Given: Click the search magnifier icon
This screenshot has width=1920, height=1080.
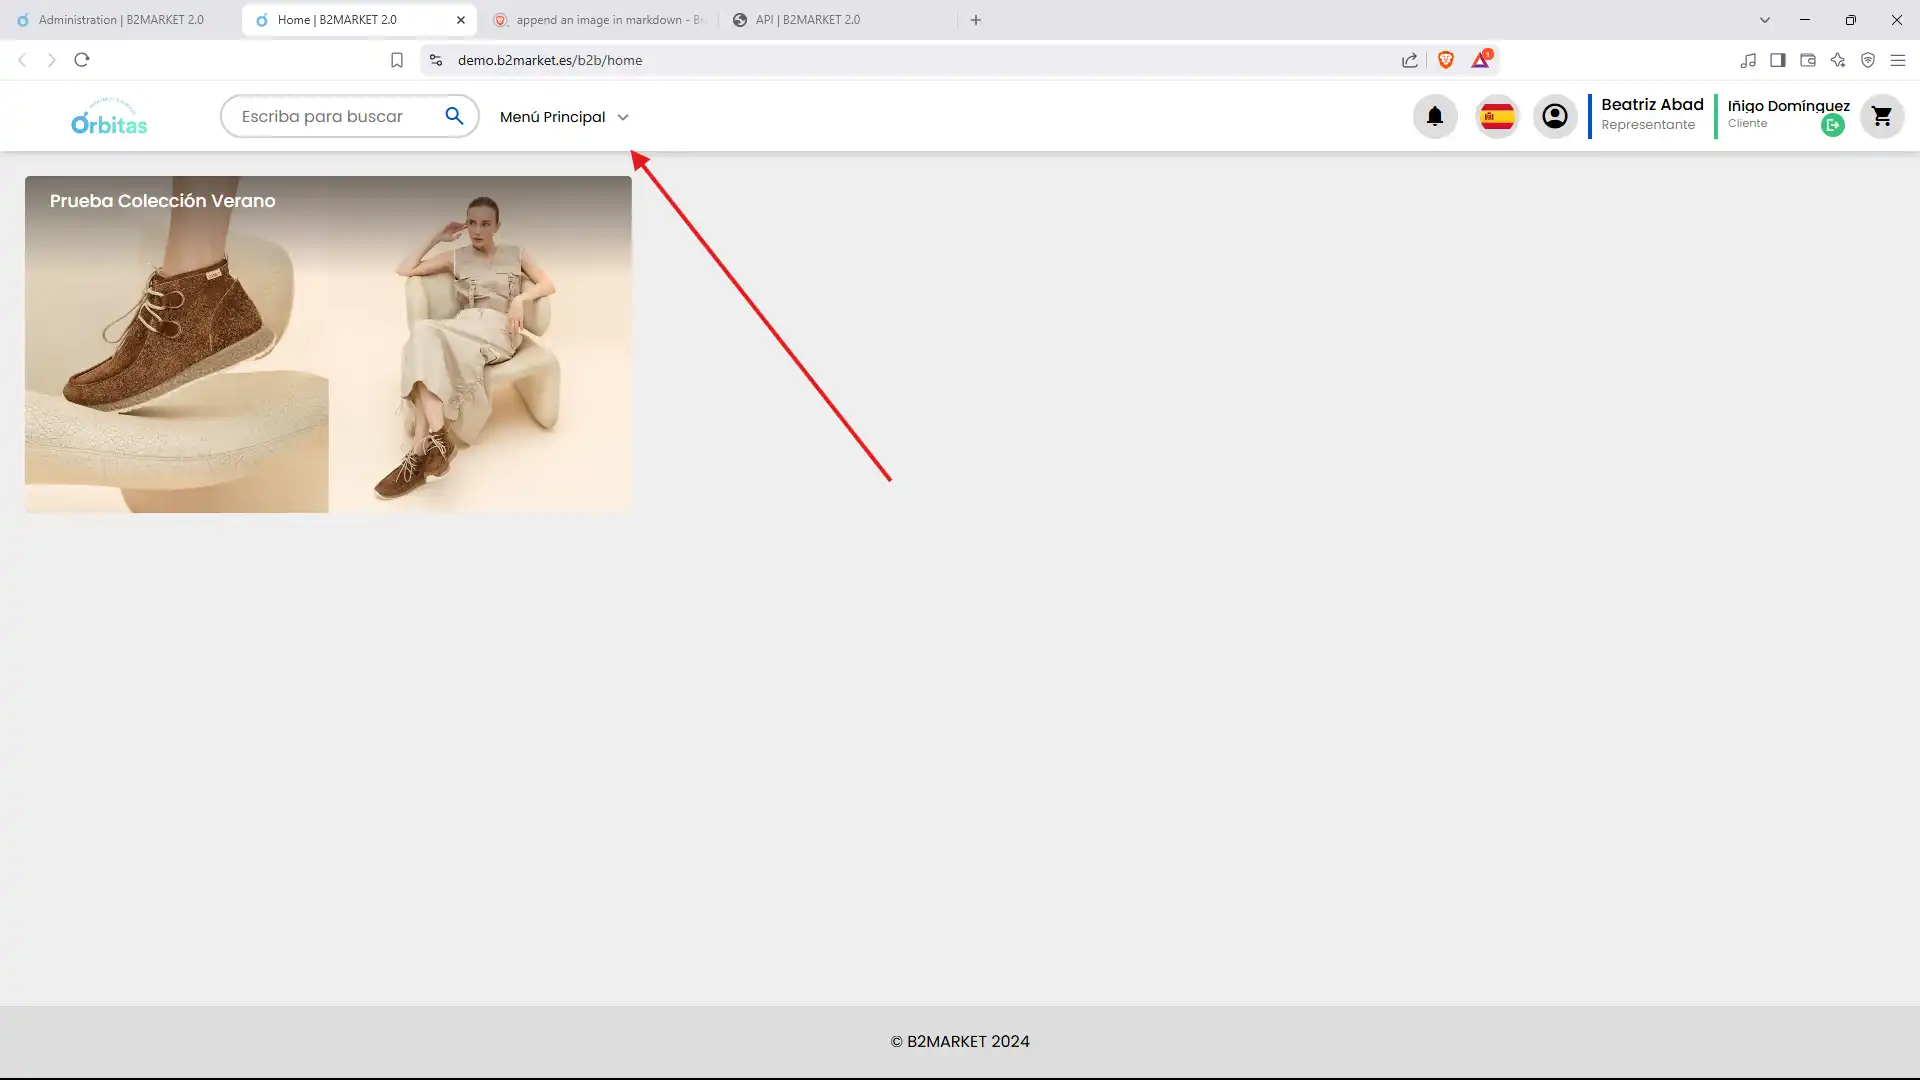Looking at the screenshot, I should (454, 117).
